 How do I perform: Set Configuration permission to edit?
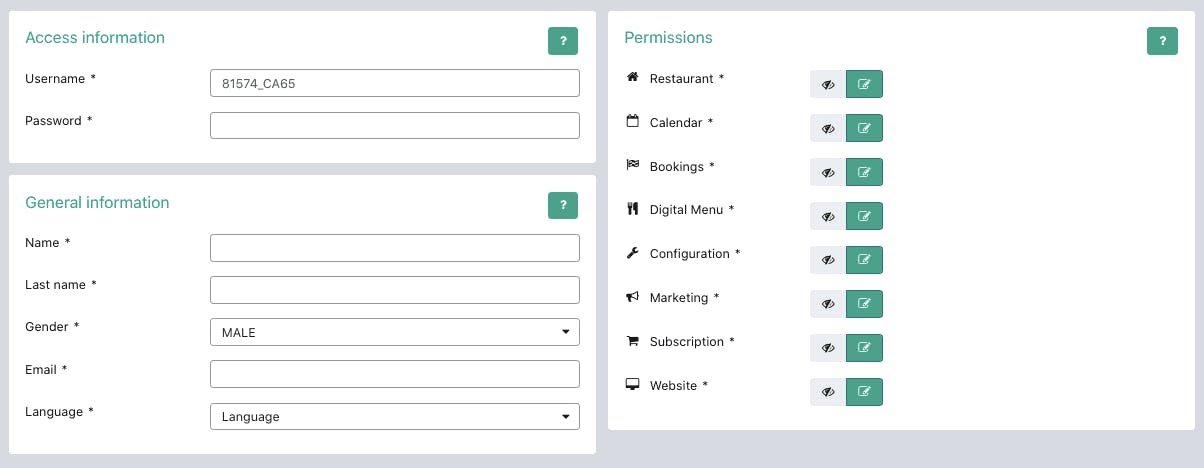[x=864, y=260]
